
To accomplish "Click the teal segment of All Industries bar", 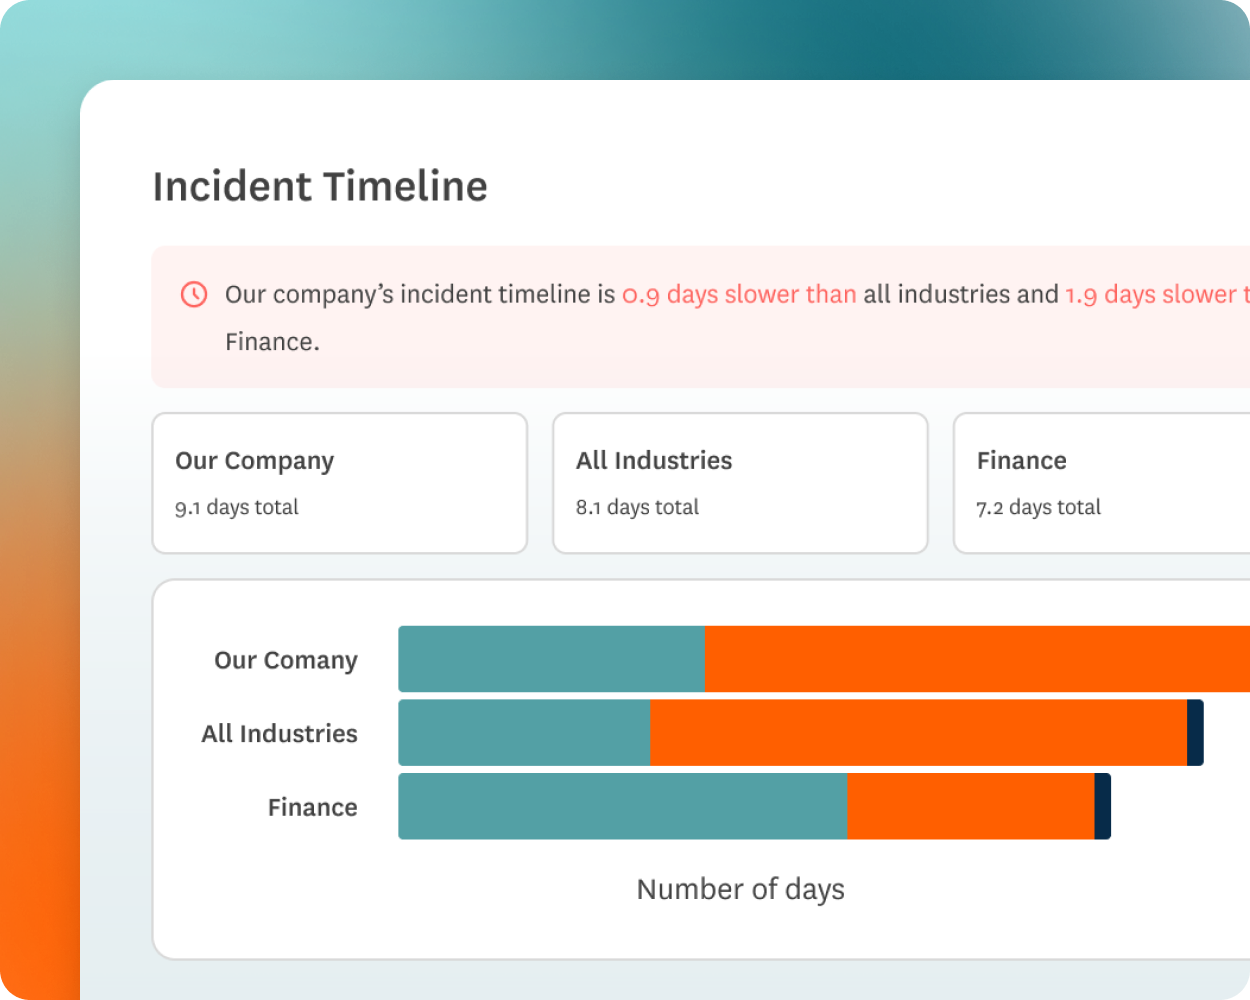I will (x=524, y=733).
